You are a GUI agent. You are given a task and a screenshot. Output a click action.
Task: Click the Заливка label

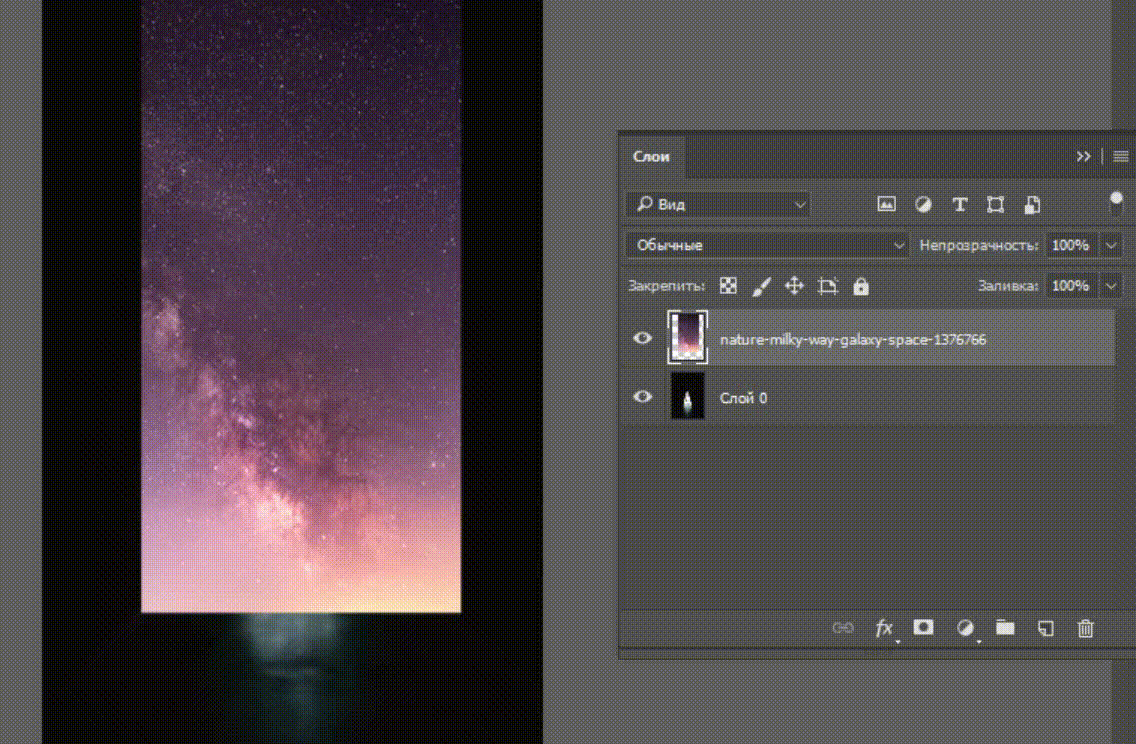click(x=1008, y=286)
